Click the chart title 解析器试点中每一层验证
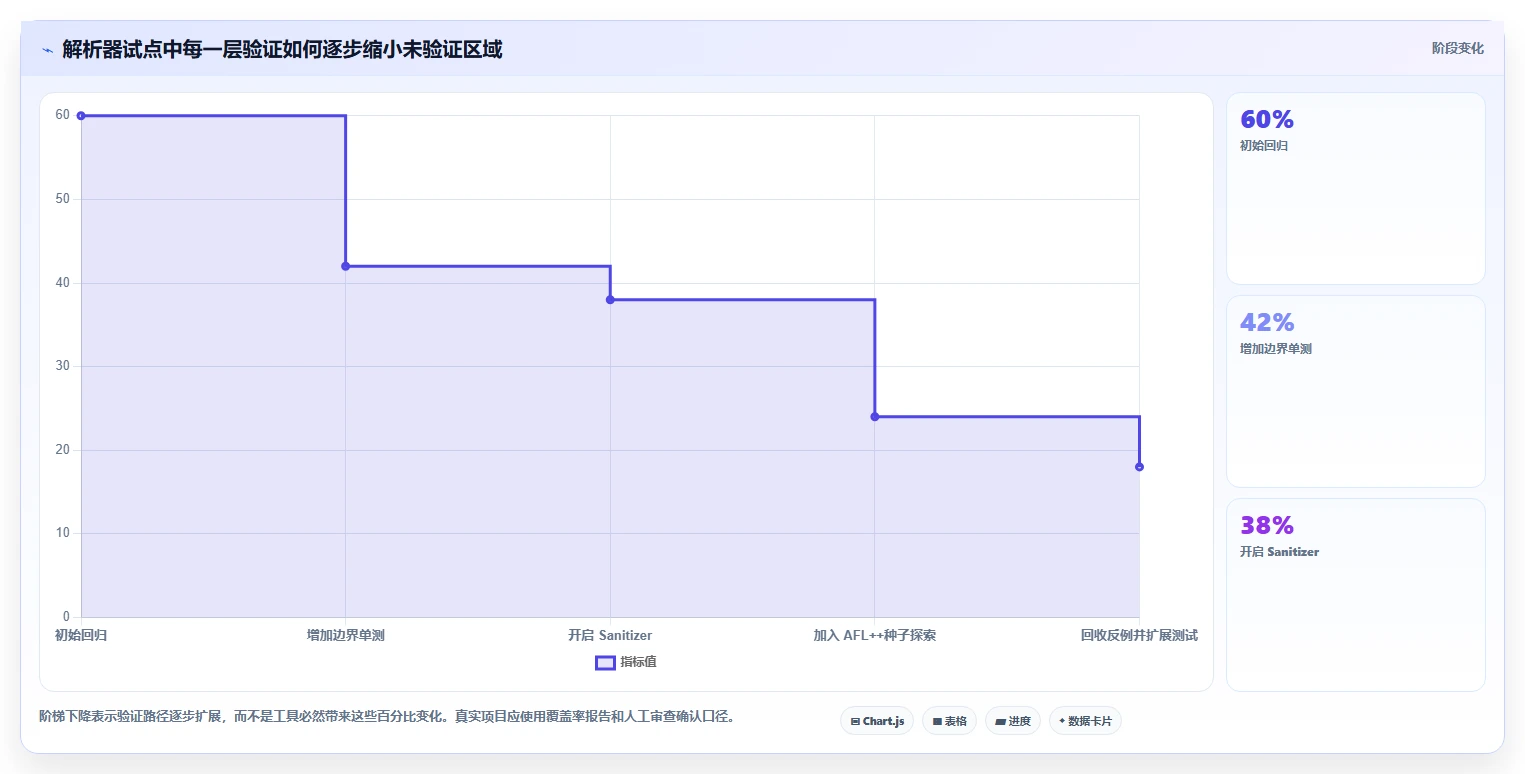 click(162, 49)
